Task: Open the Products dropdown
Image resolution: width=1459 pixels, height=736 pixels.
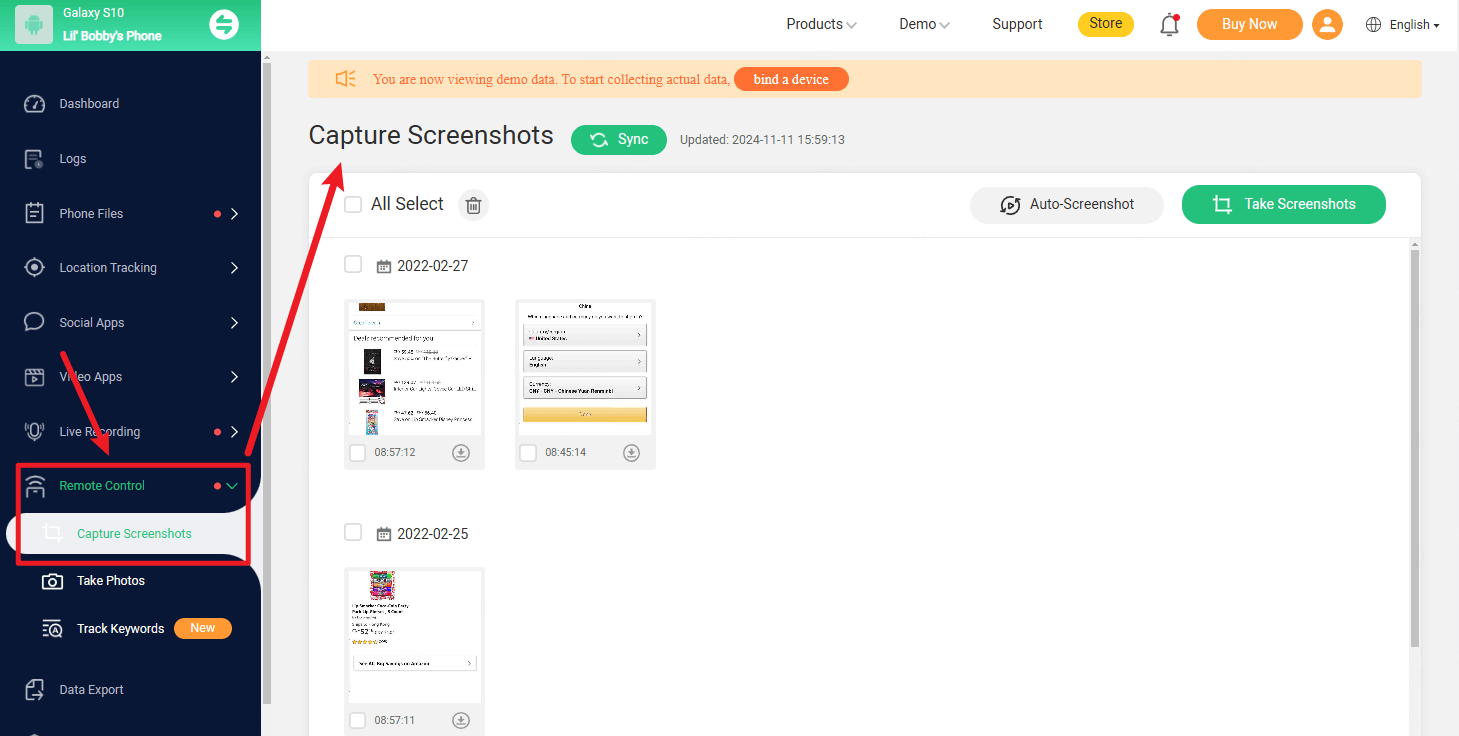Action: pos(820,24)
